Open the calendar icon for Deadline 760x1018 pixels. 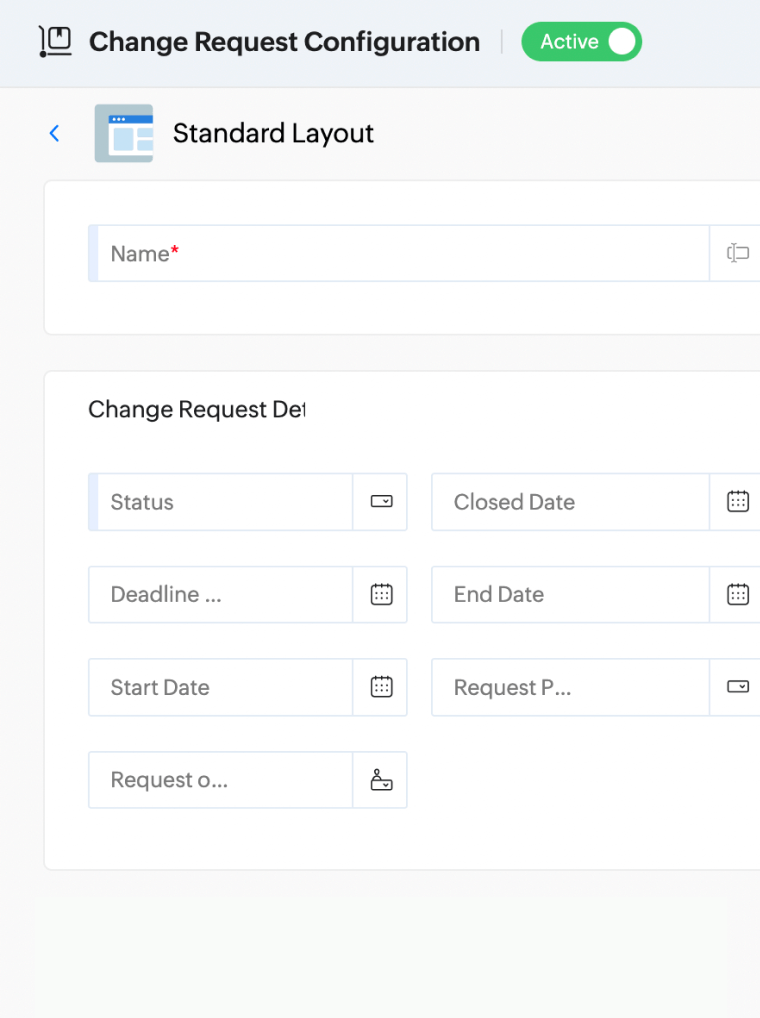pyautogui.click(x=380, y=594)
